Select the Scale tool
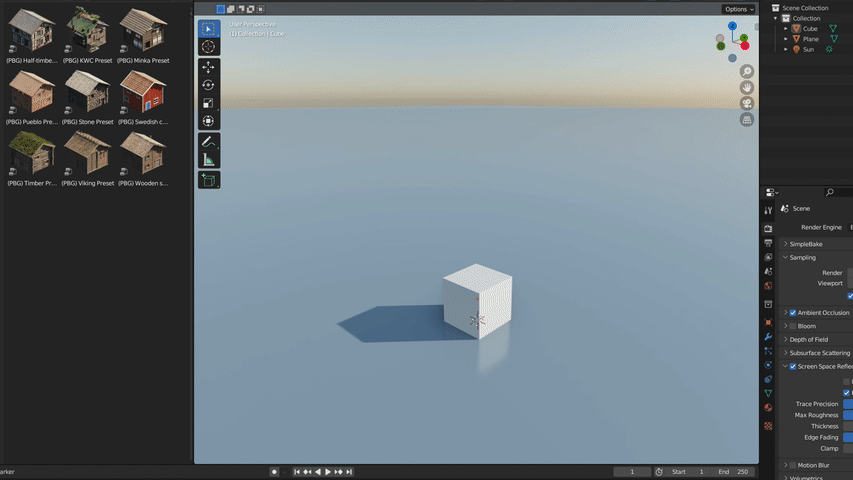This screenshot has width=853, height=480. click(208, 103)
